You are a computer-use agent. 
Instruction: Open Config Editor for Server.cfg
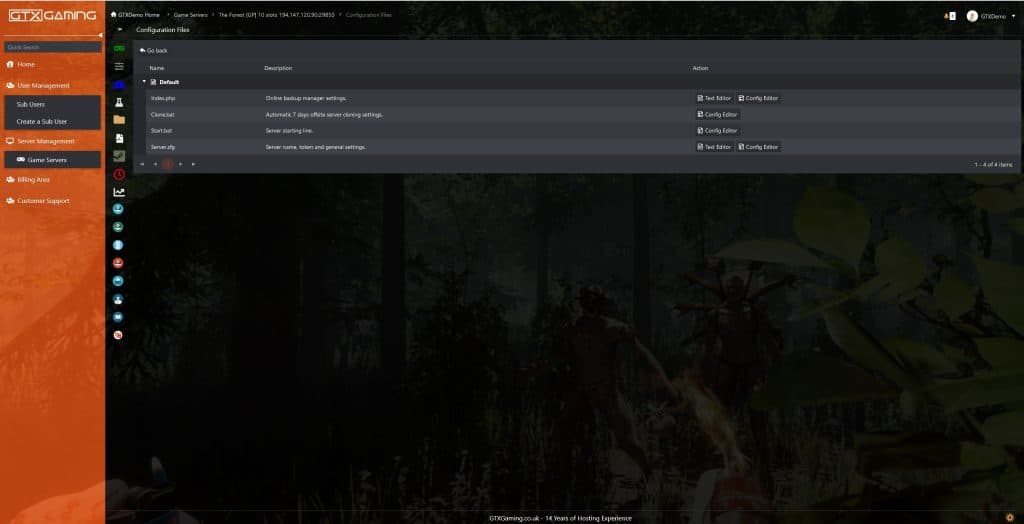point(758,147)
